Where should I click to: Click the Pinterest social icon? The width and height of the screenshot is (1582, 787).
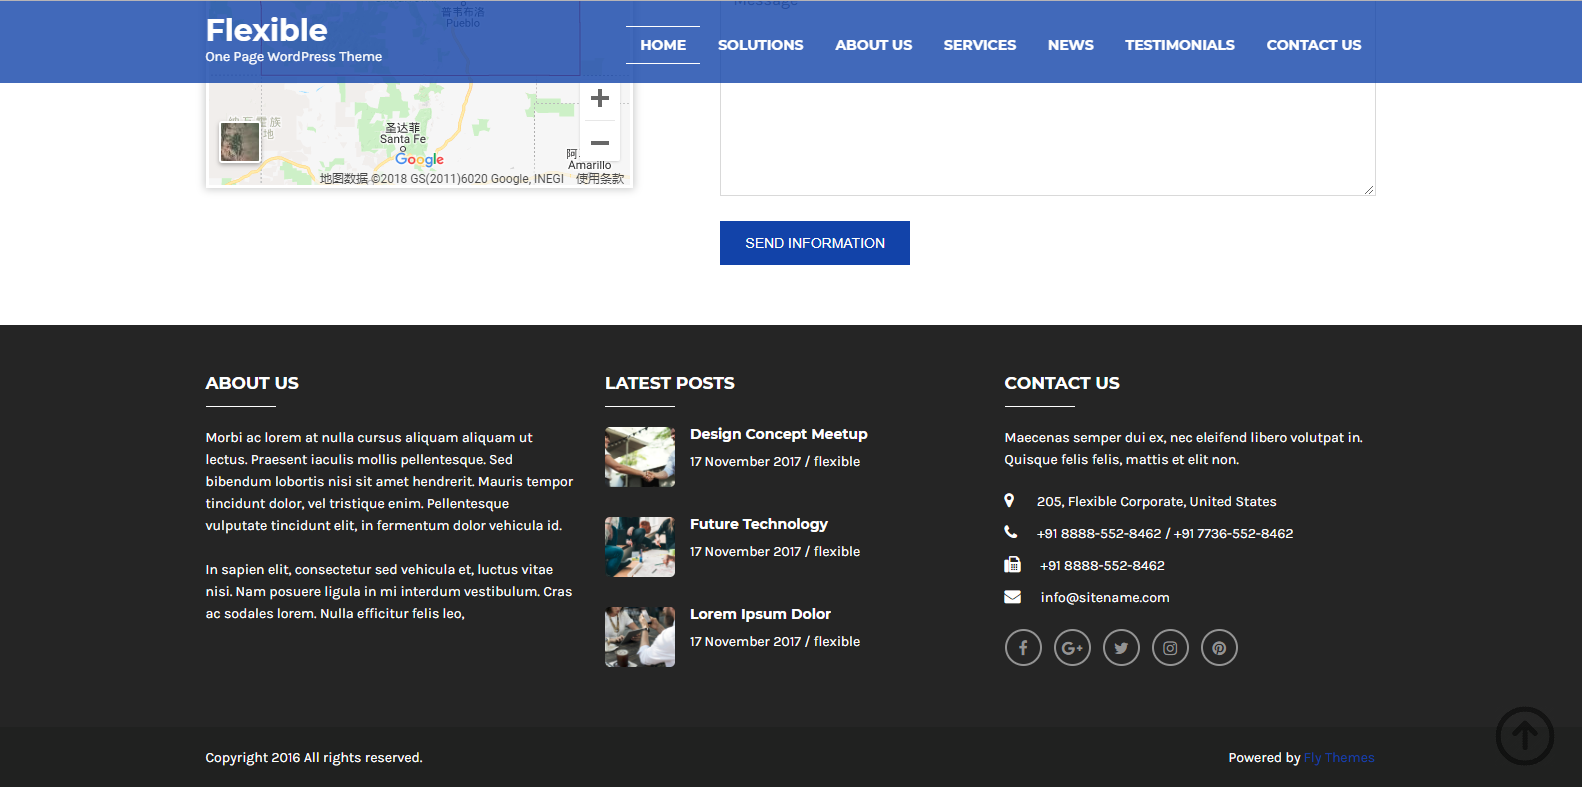click(1219, 648)
